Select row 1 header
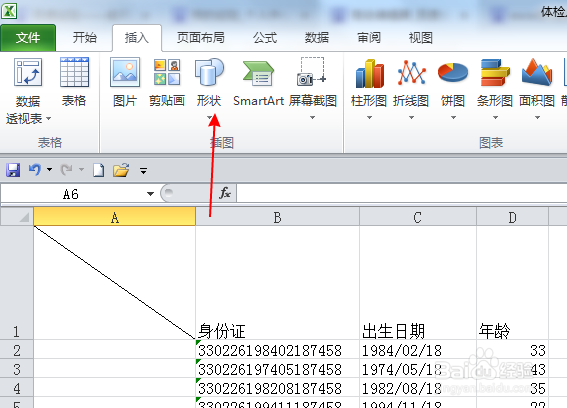Viewport: 567px width, 408px height. click(x=17, y=283)
